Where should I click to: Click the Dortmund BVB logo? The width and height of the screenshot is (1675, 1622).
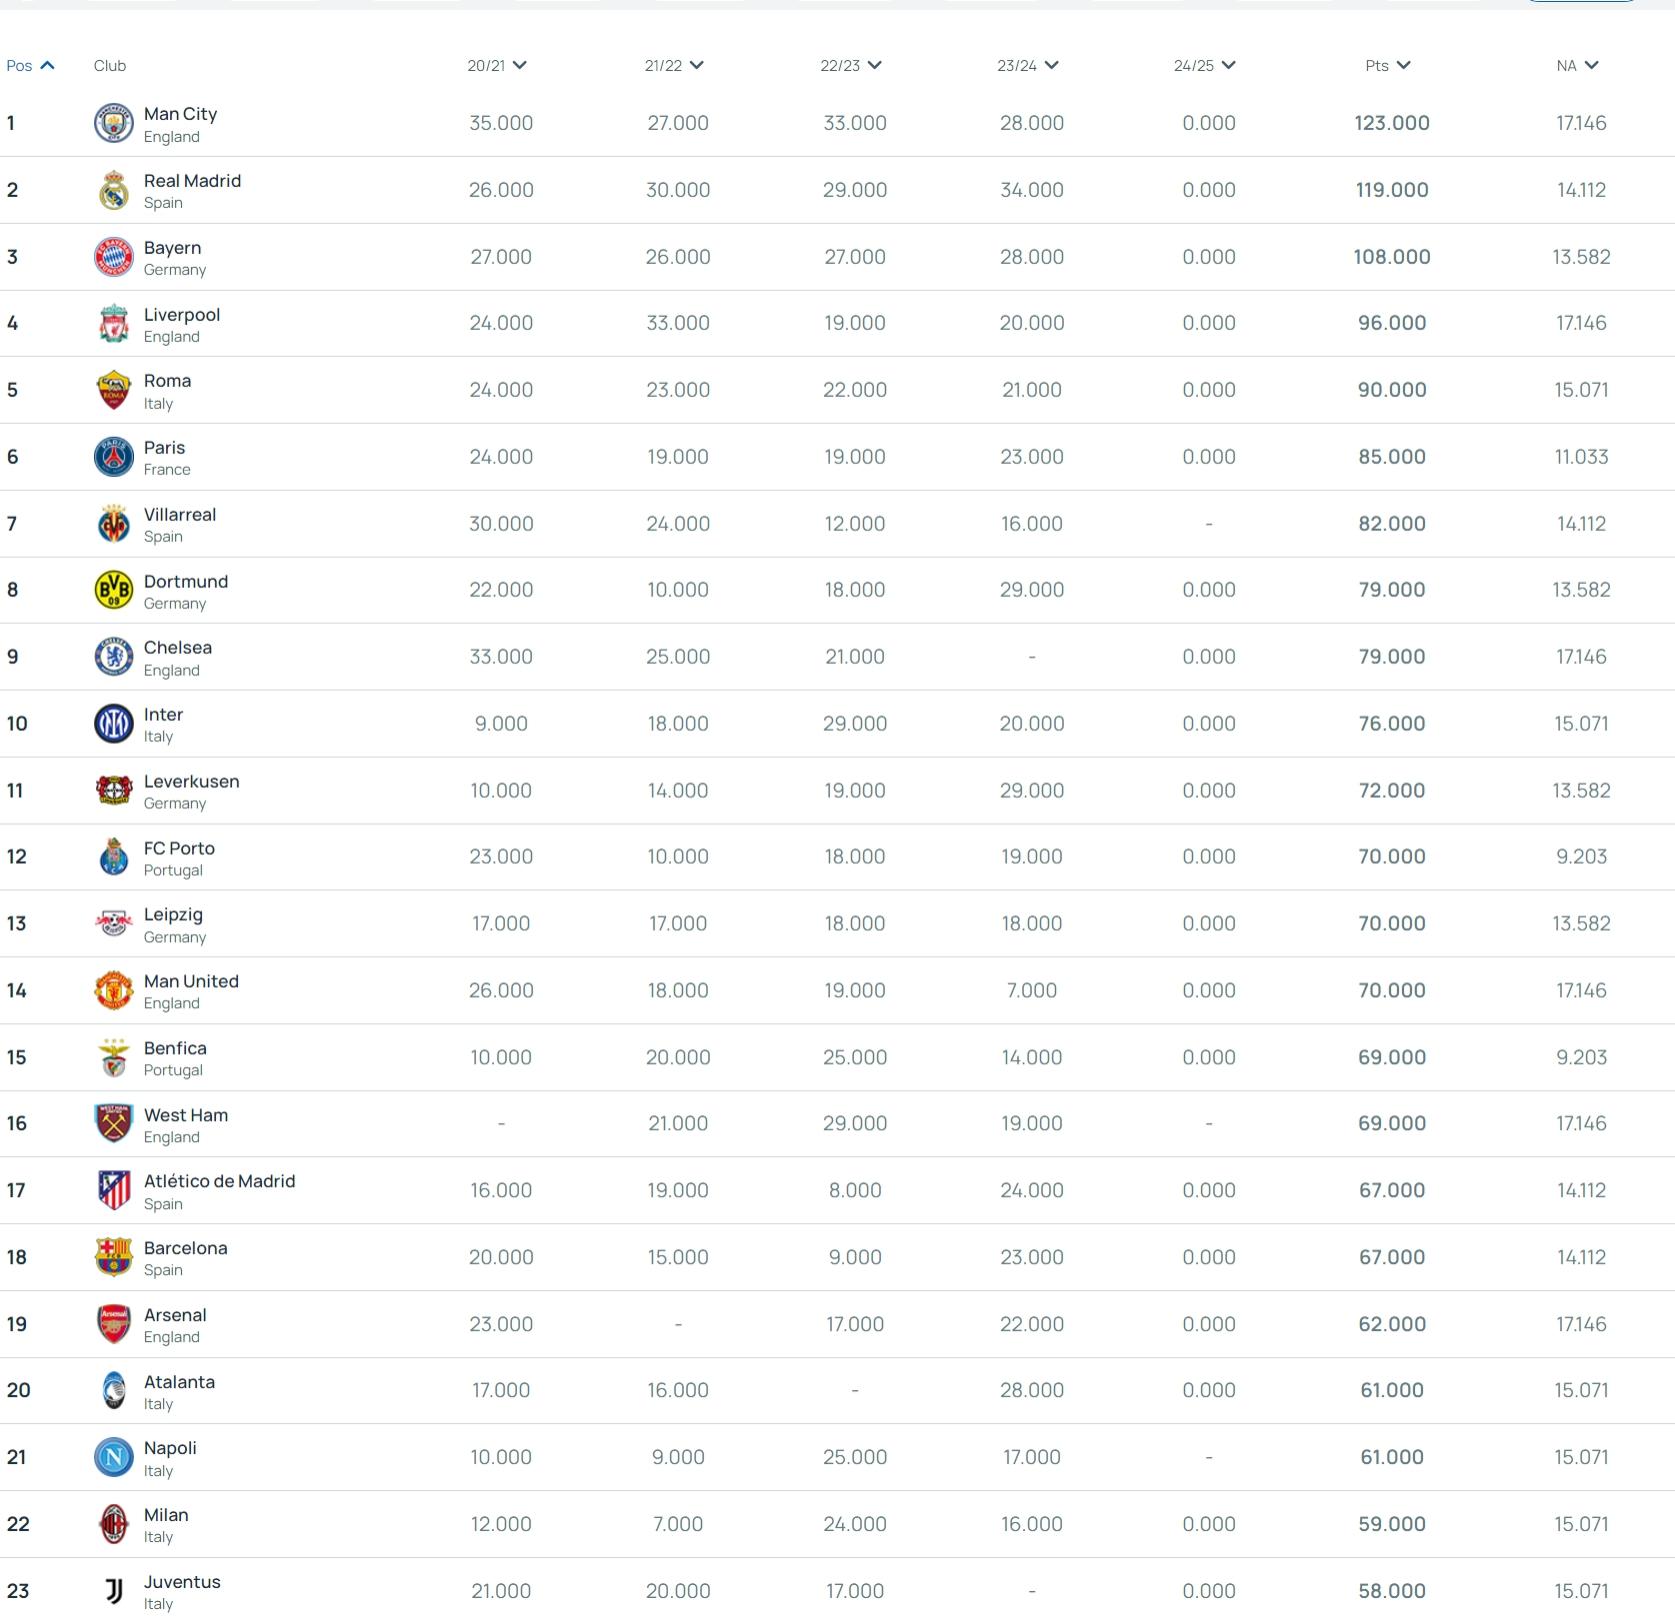pyautogui.click(x=113, y=590)
